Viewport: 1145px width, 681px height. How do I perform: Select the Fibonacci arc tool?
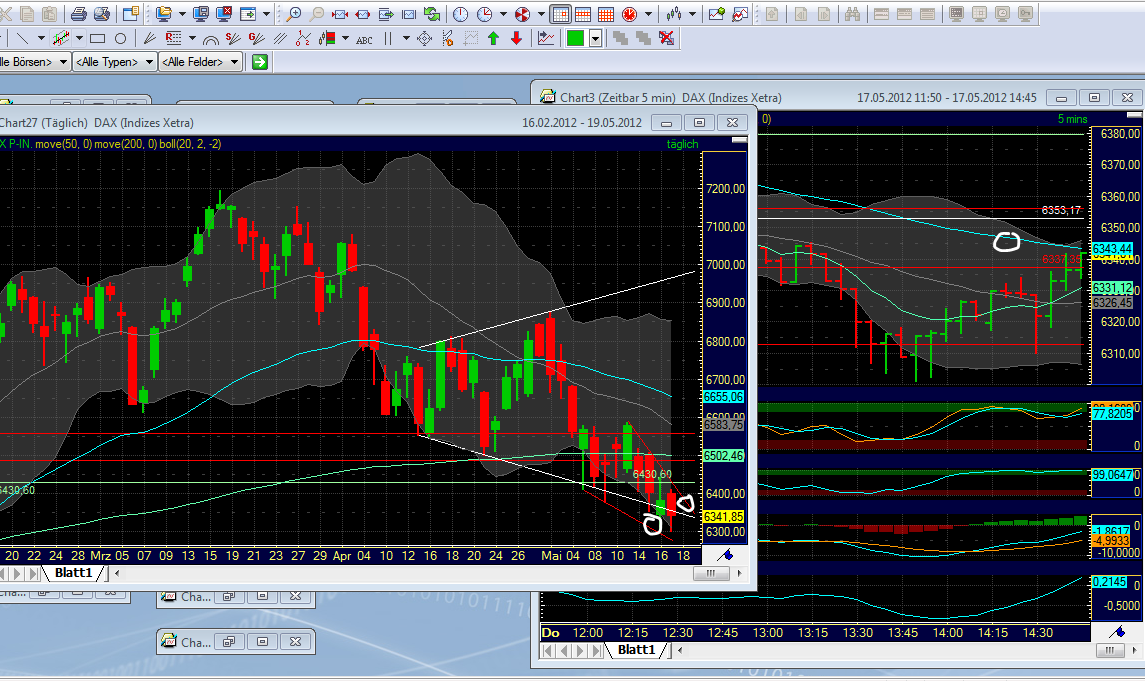[x=211, y=38]
